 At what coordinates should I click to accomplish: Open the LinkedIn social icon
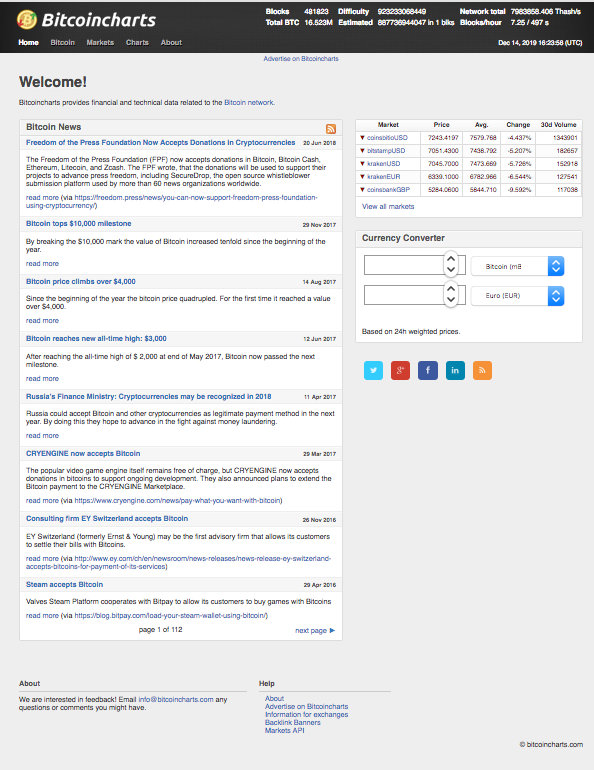(x=455, y=370)
